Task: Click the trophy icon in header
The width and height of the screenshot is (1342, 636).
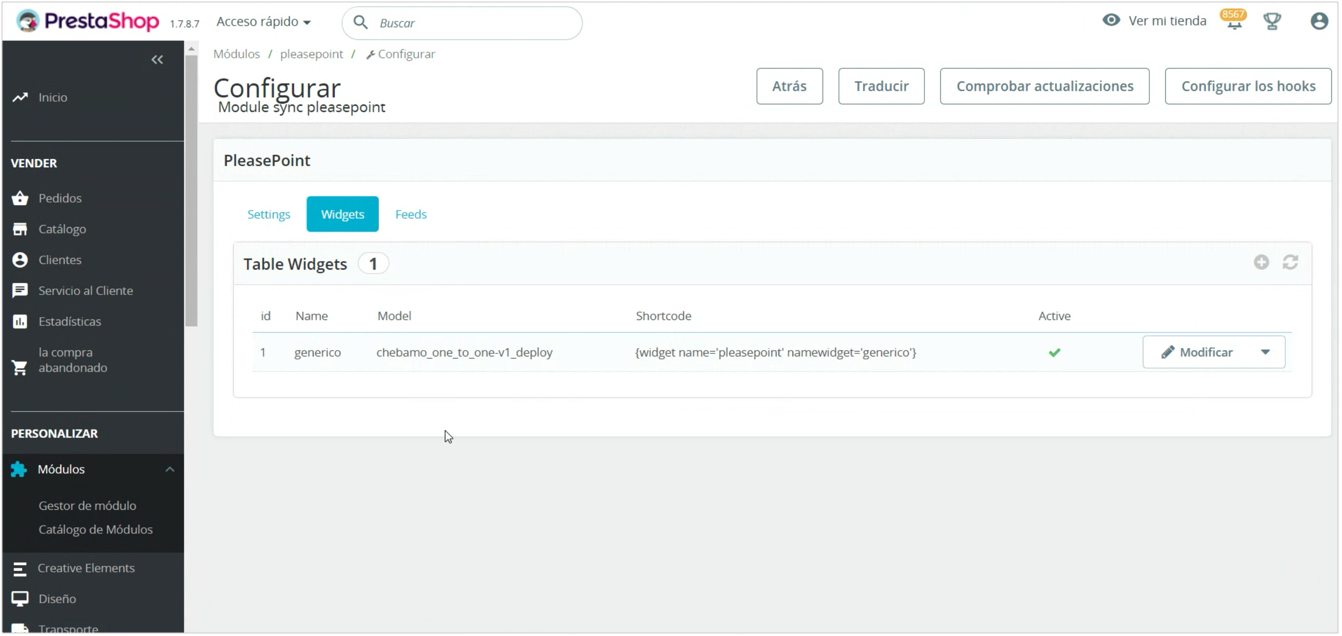Action: (1272, 22)
